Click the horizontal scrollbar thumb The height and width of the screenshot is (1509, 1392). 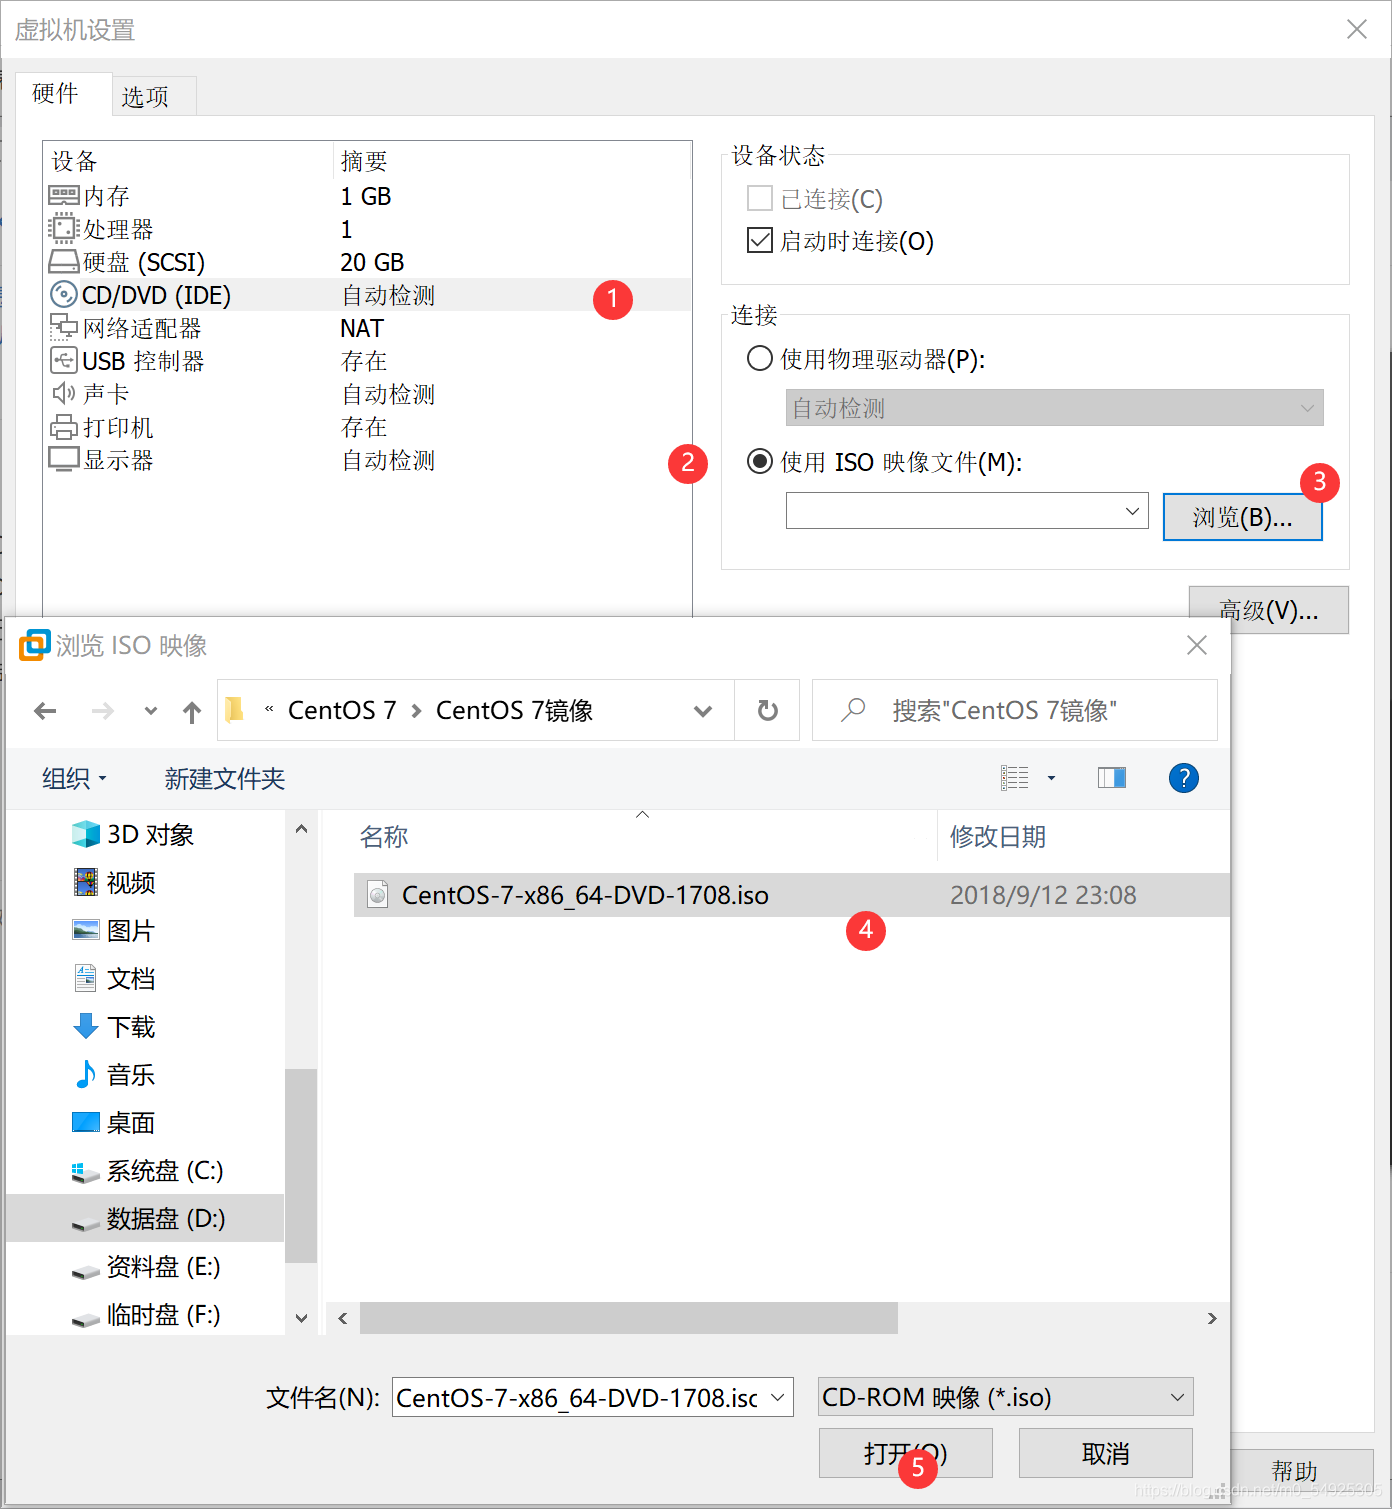[x=628, y=1318]
